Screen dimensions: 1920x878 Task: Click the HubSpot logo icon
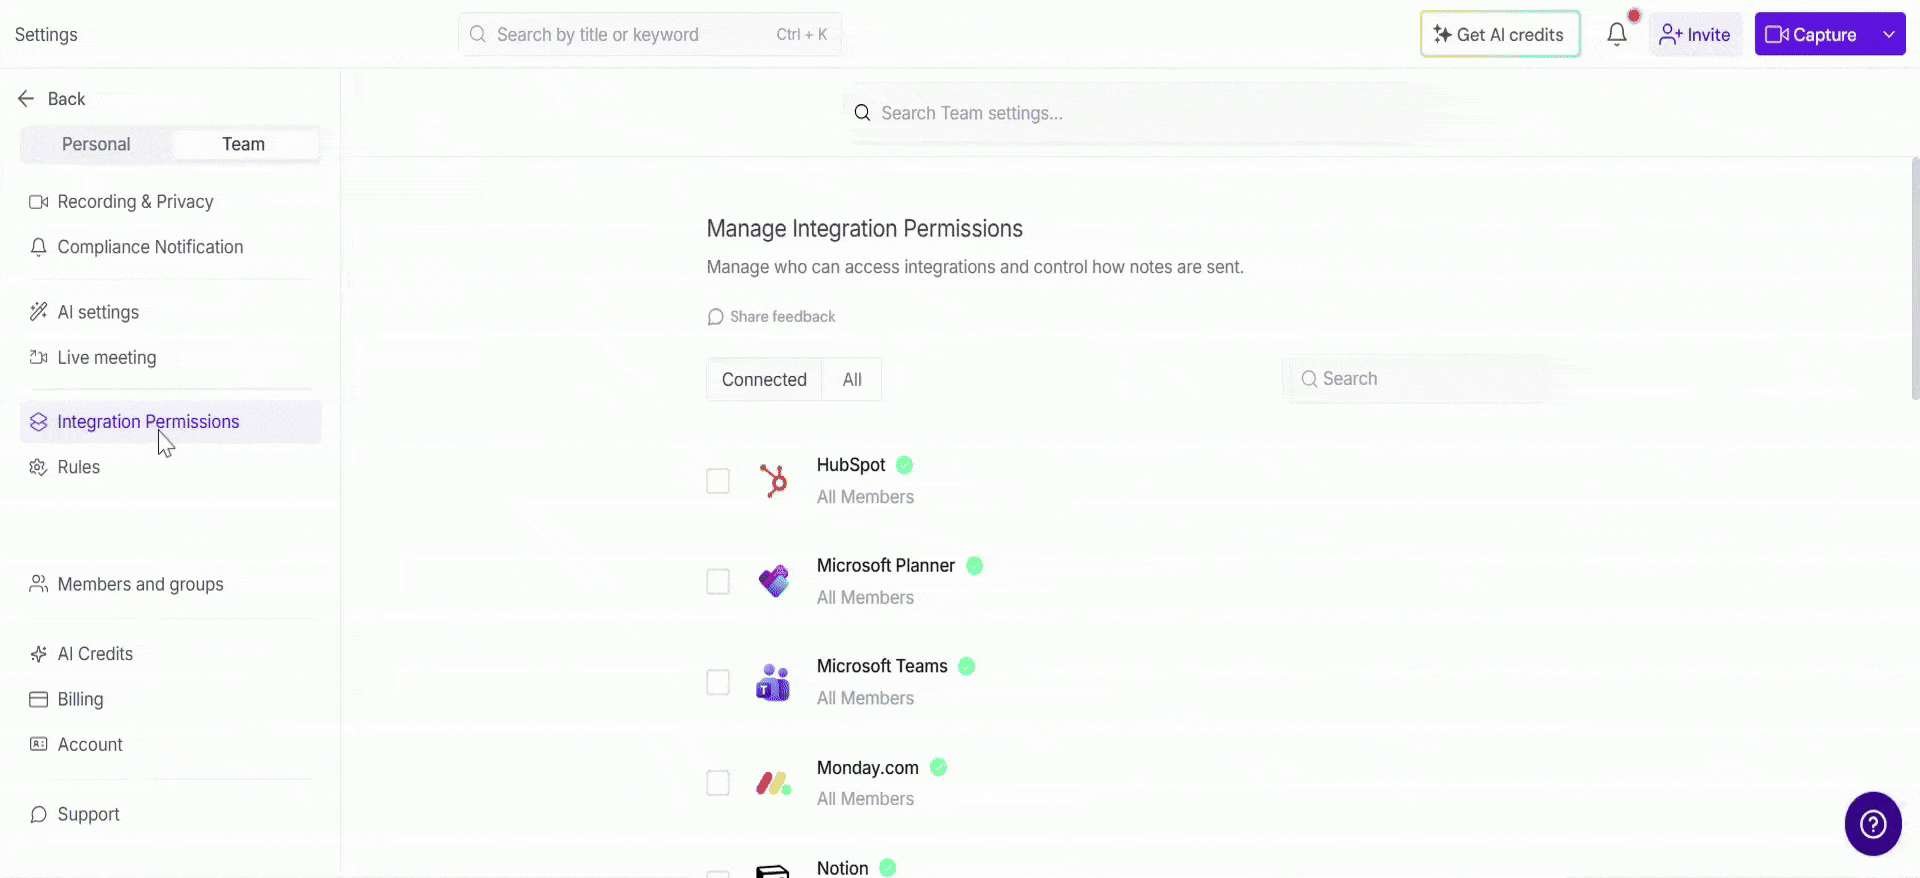pyautogui.click(x=773, y=481)
